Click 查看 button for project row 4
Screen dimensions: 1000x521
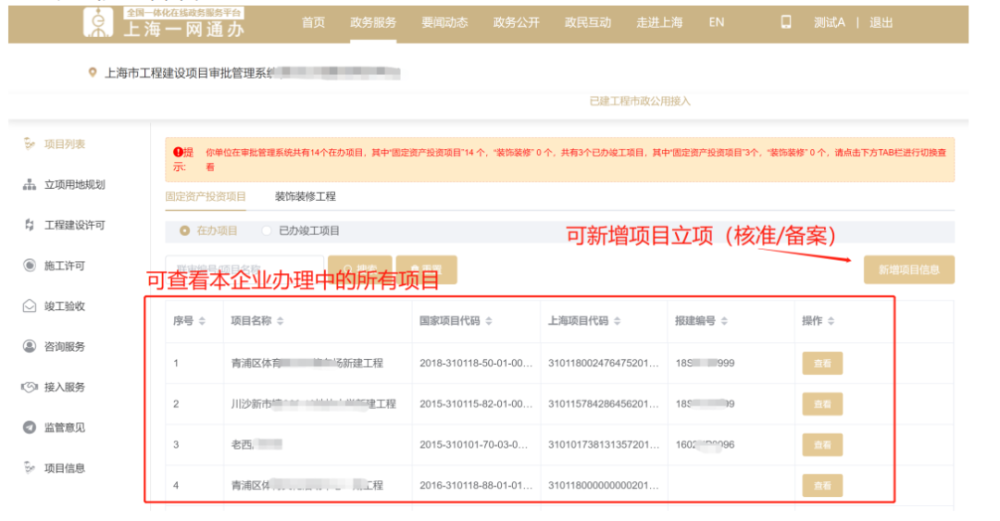click(x=822, y=486)
